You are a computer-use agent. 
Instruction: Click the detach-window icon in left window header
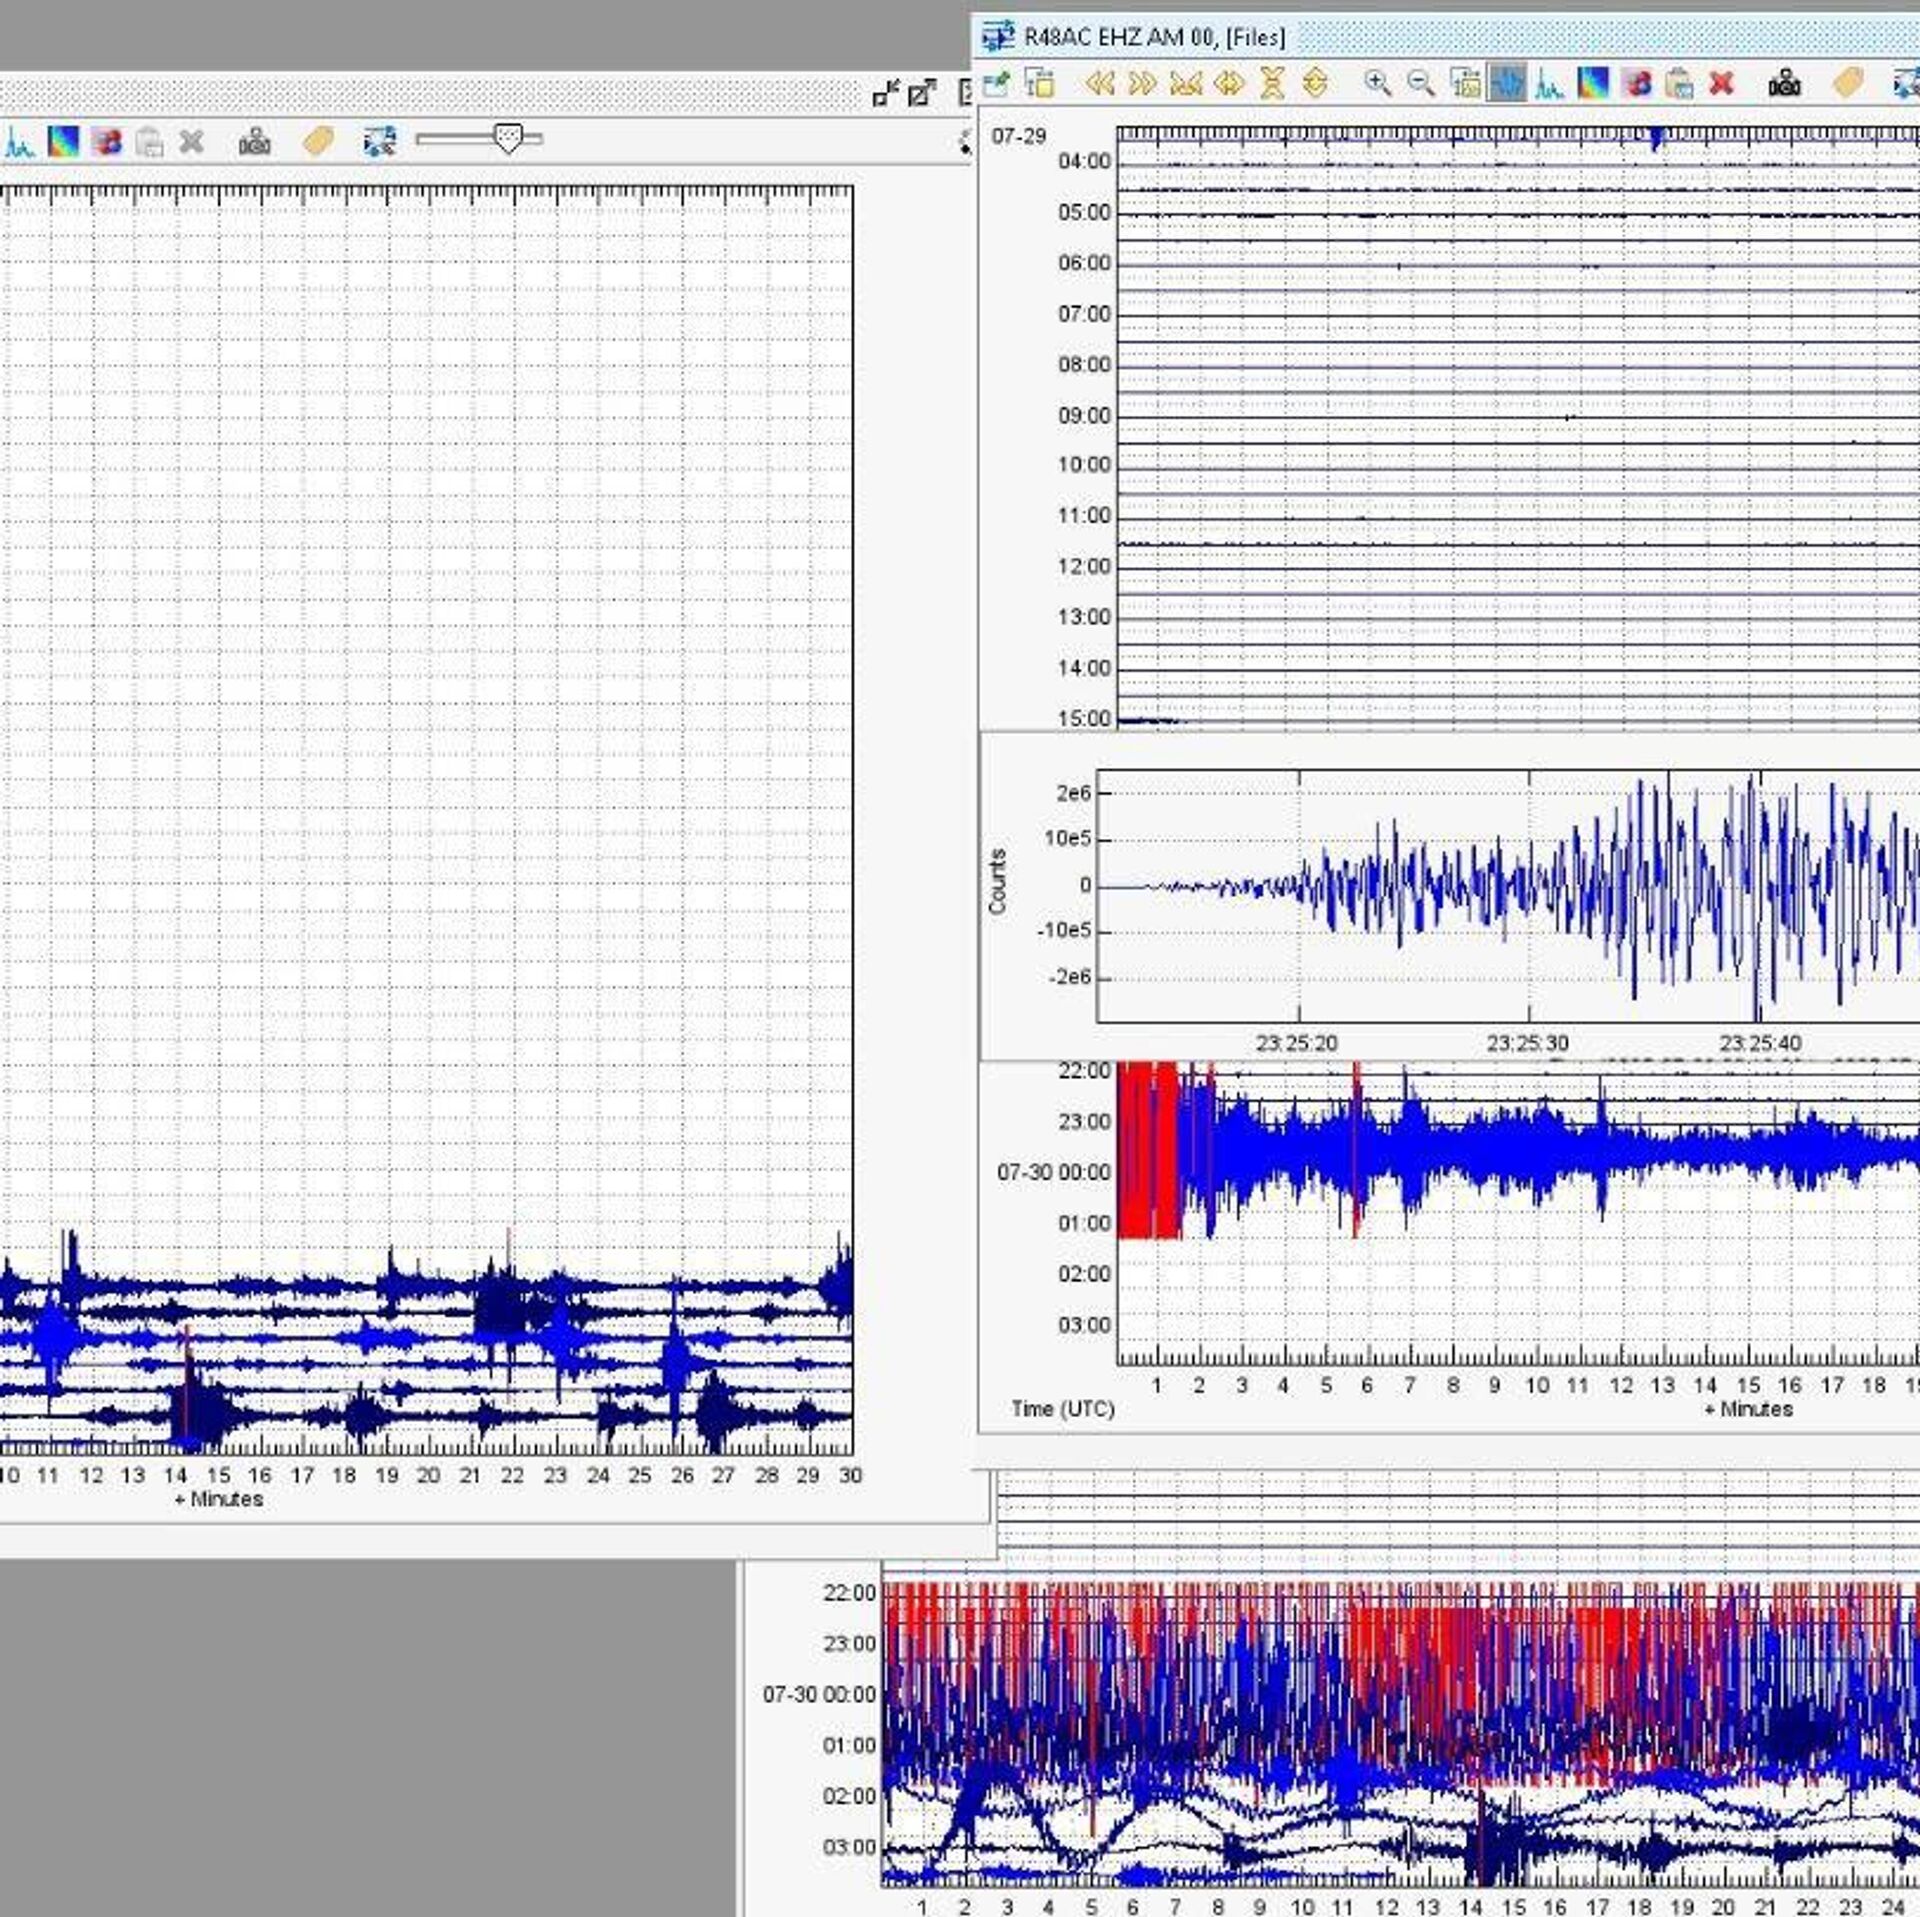[922, 94]
